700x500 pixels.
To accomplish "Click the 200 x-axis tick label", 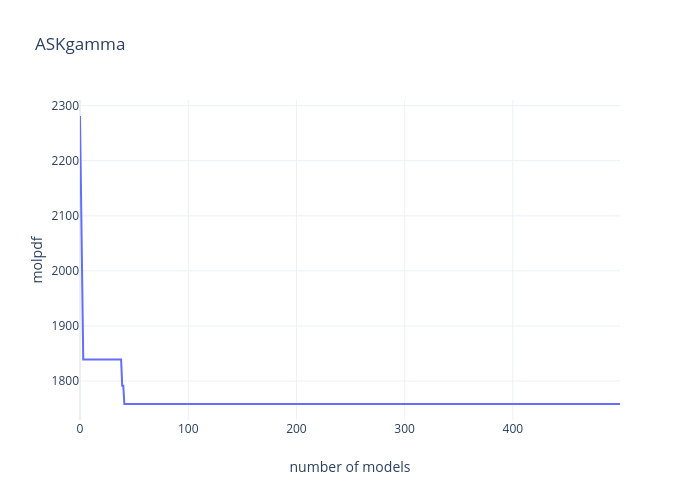I will (296, 429).
